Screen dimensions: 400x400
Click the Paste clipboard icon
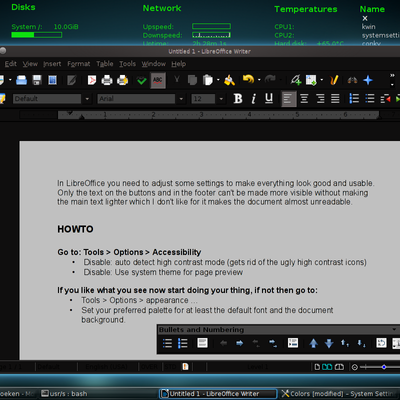click(x=208, y=80)
